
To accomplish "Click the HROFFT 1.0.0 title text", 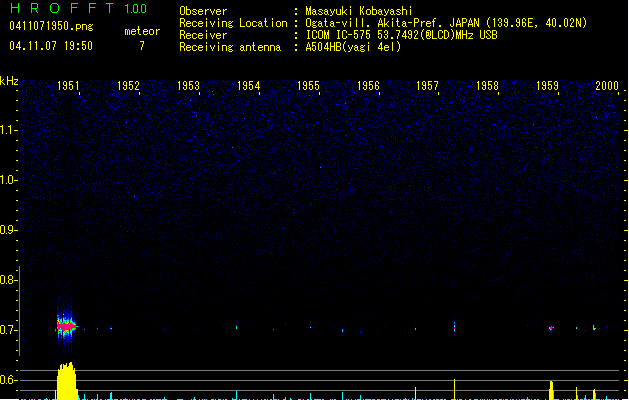I will (78, 8).
